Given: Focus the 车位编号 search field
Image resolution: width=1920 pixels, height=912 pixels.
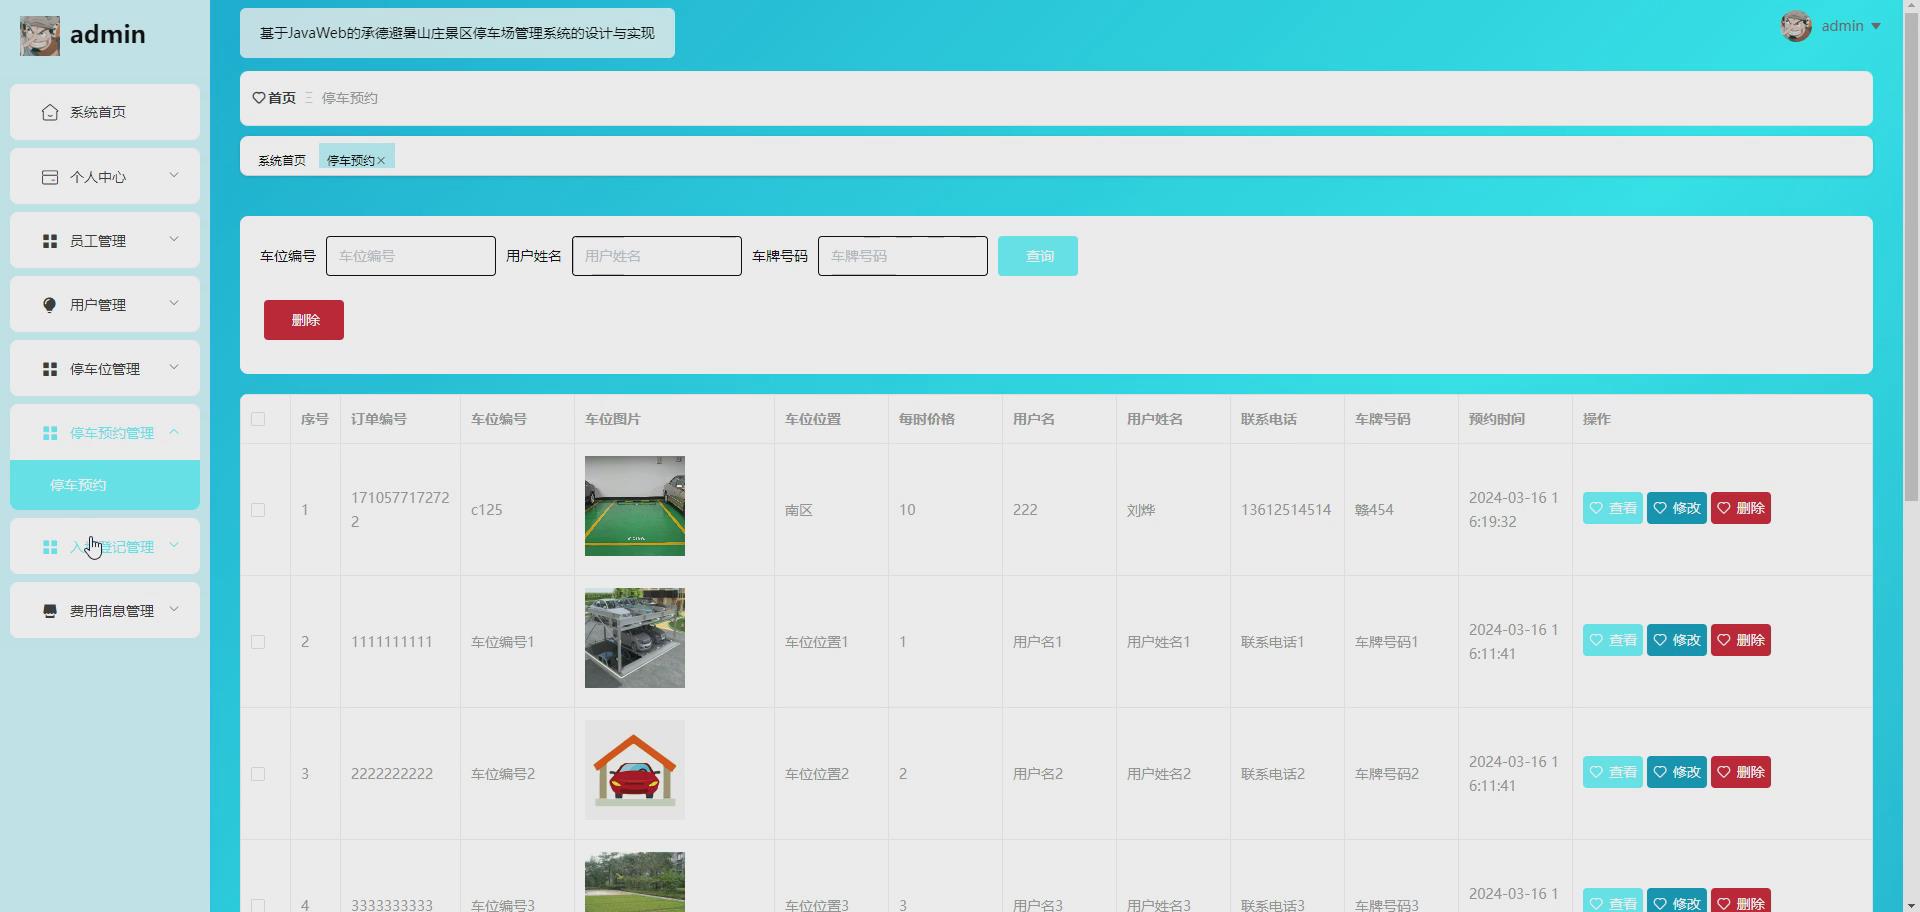Looking at the screenshot, I should [x=411, y=256].
